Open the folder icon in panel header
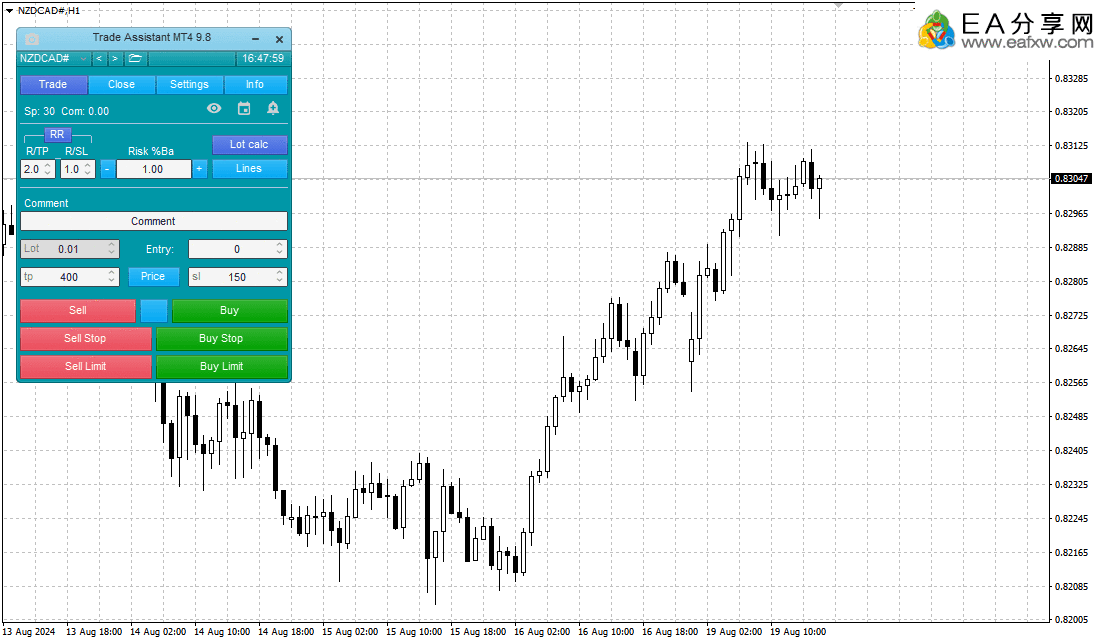1095x643 pixels. coord(135,59)
